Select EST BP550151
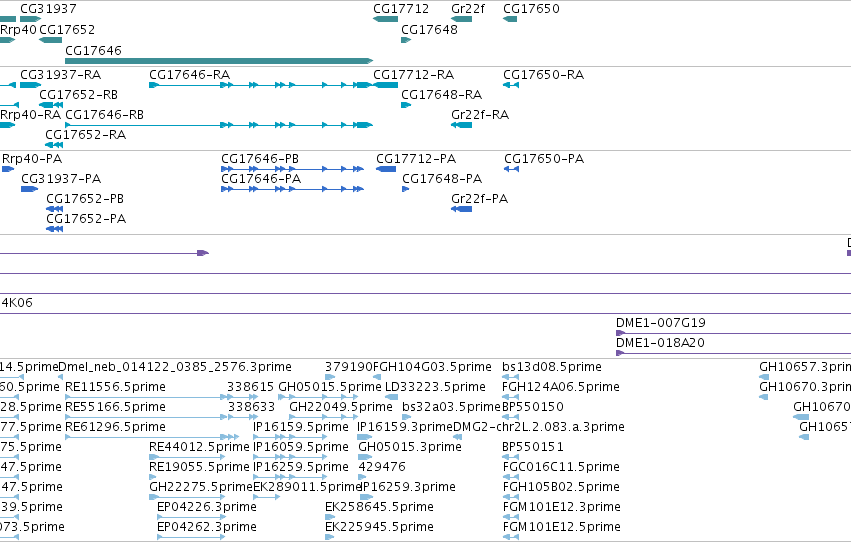 click(510, 457)
